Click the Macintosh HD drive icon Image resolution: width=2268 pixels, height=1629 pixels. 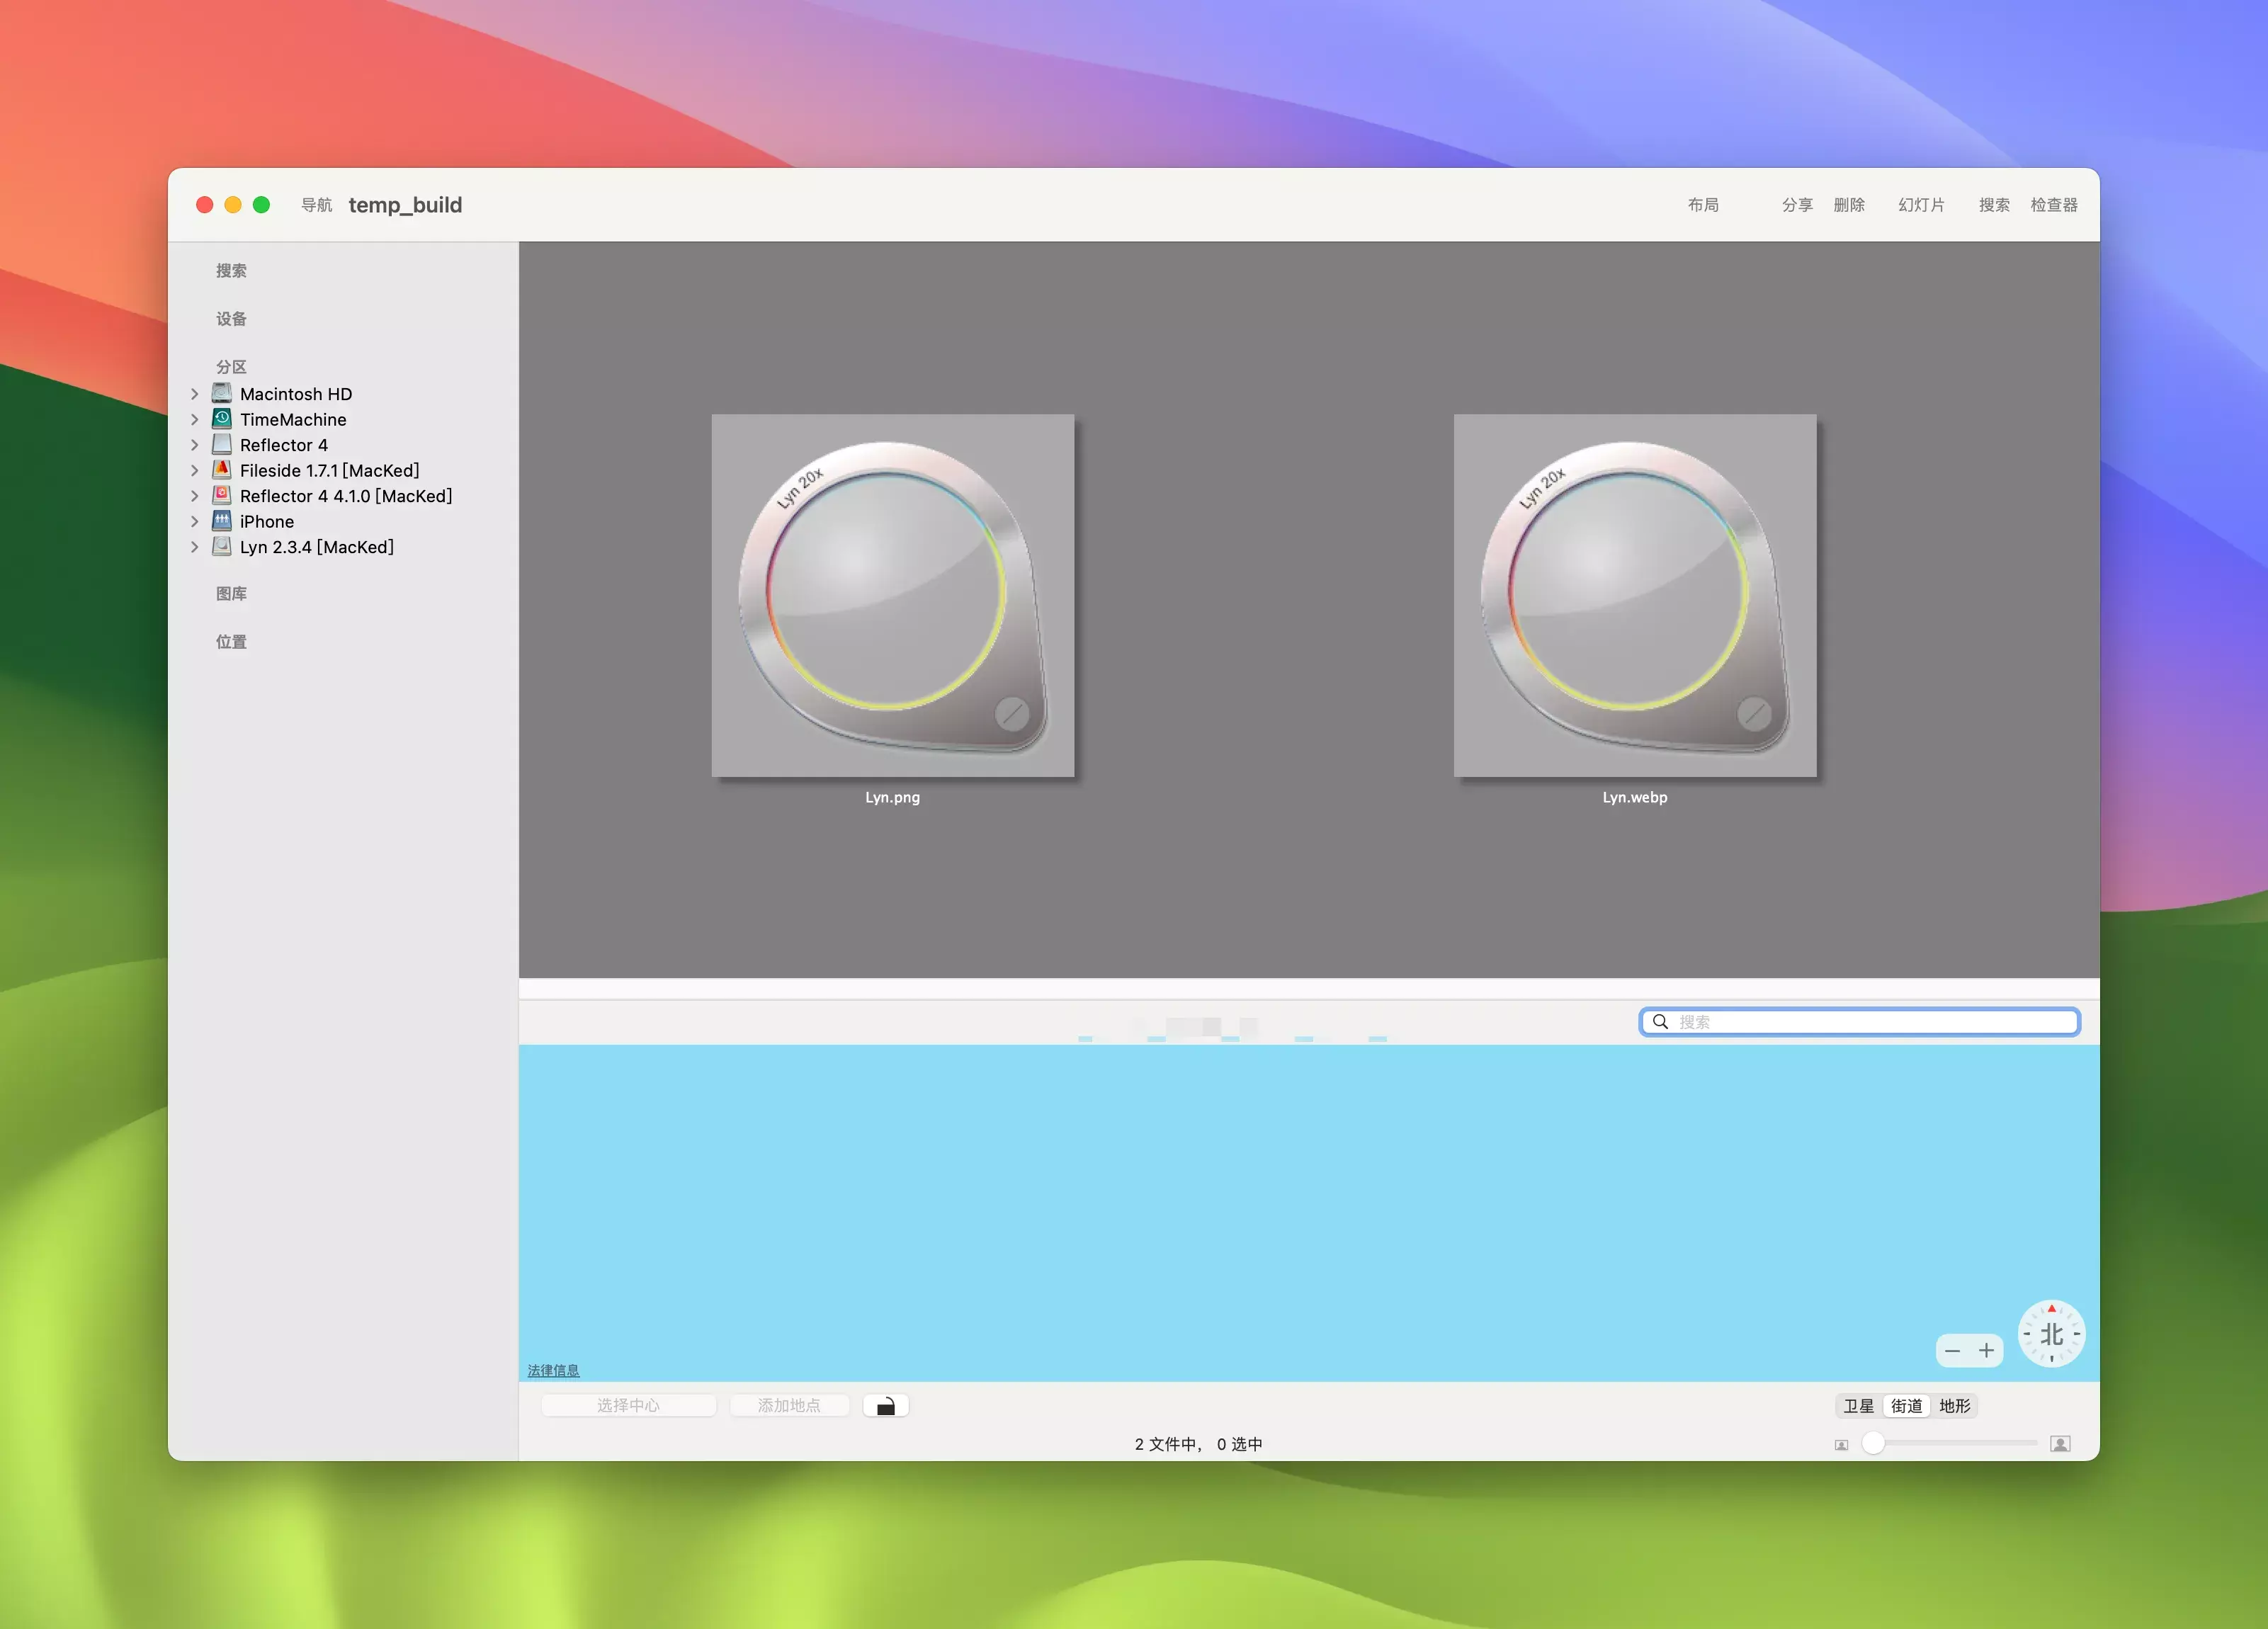(222, 393)
